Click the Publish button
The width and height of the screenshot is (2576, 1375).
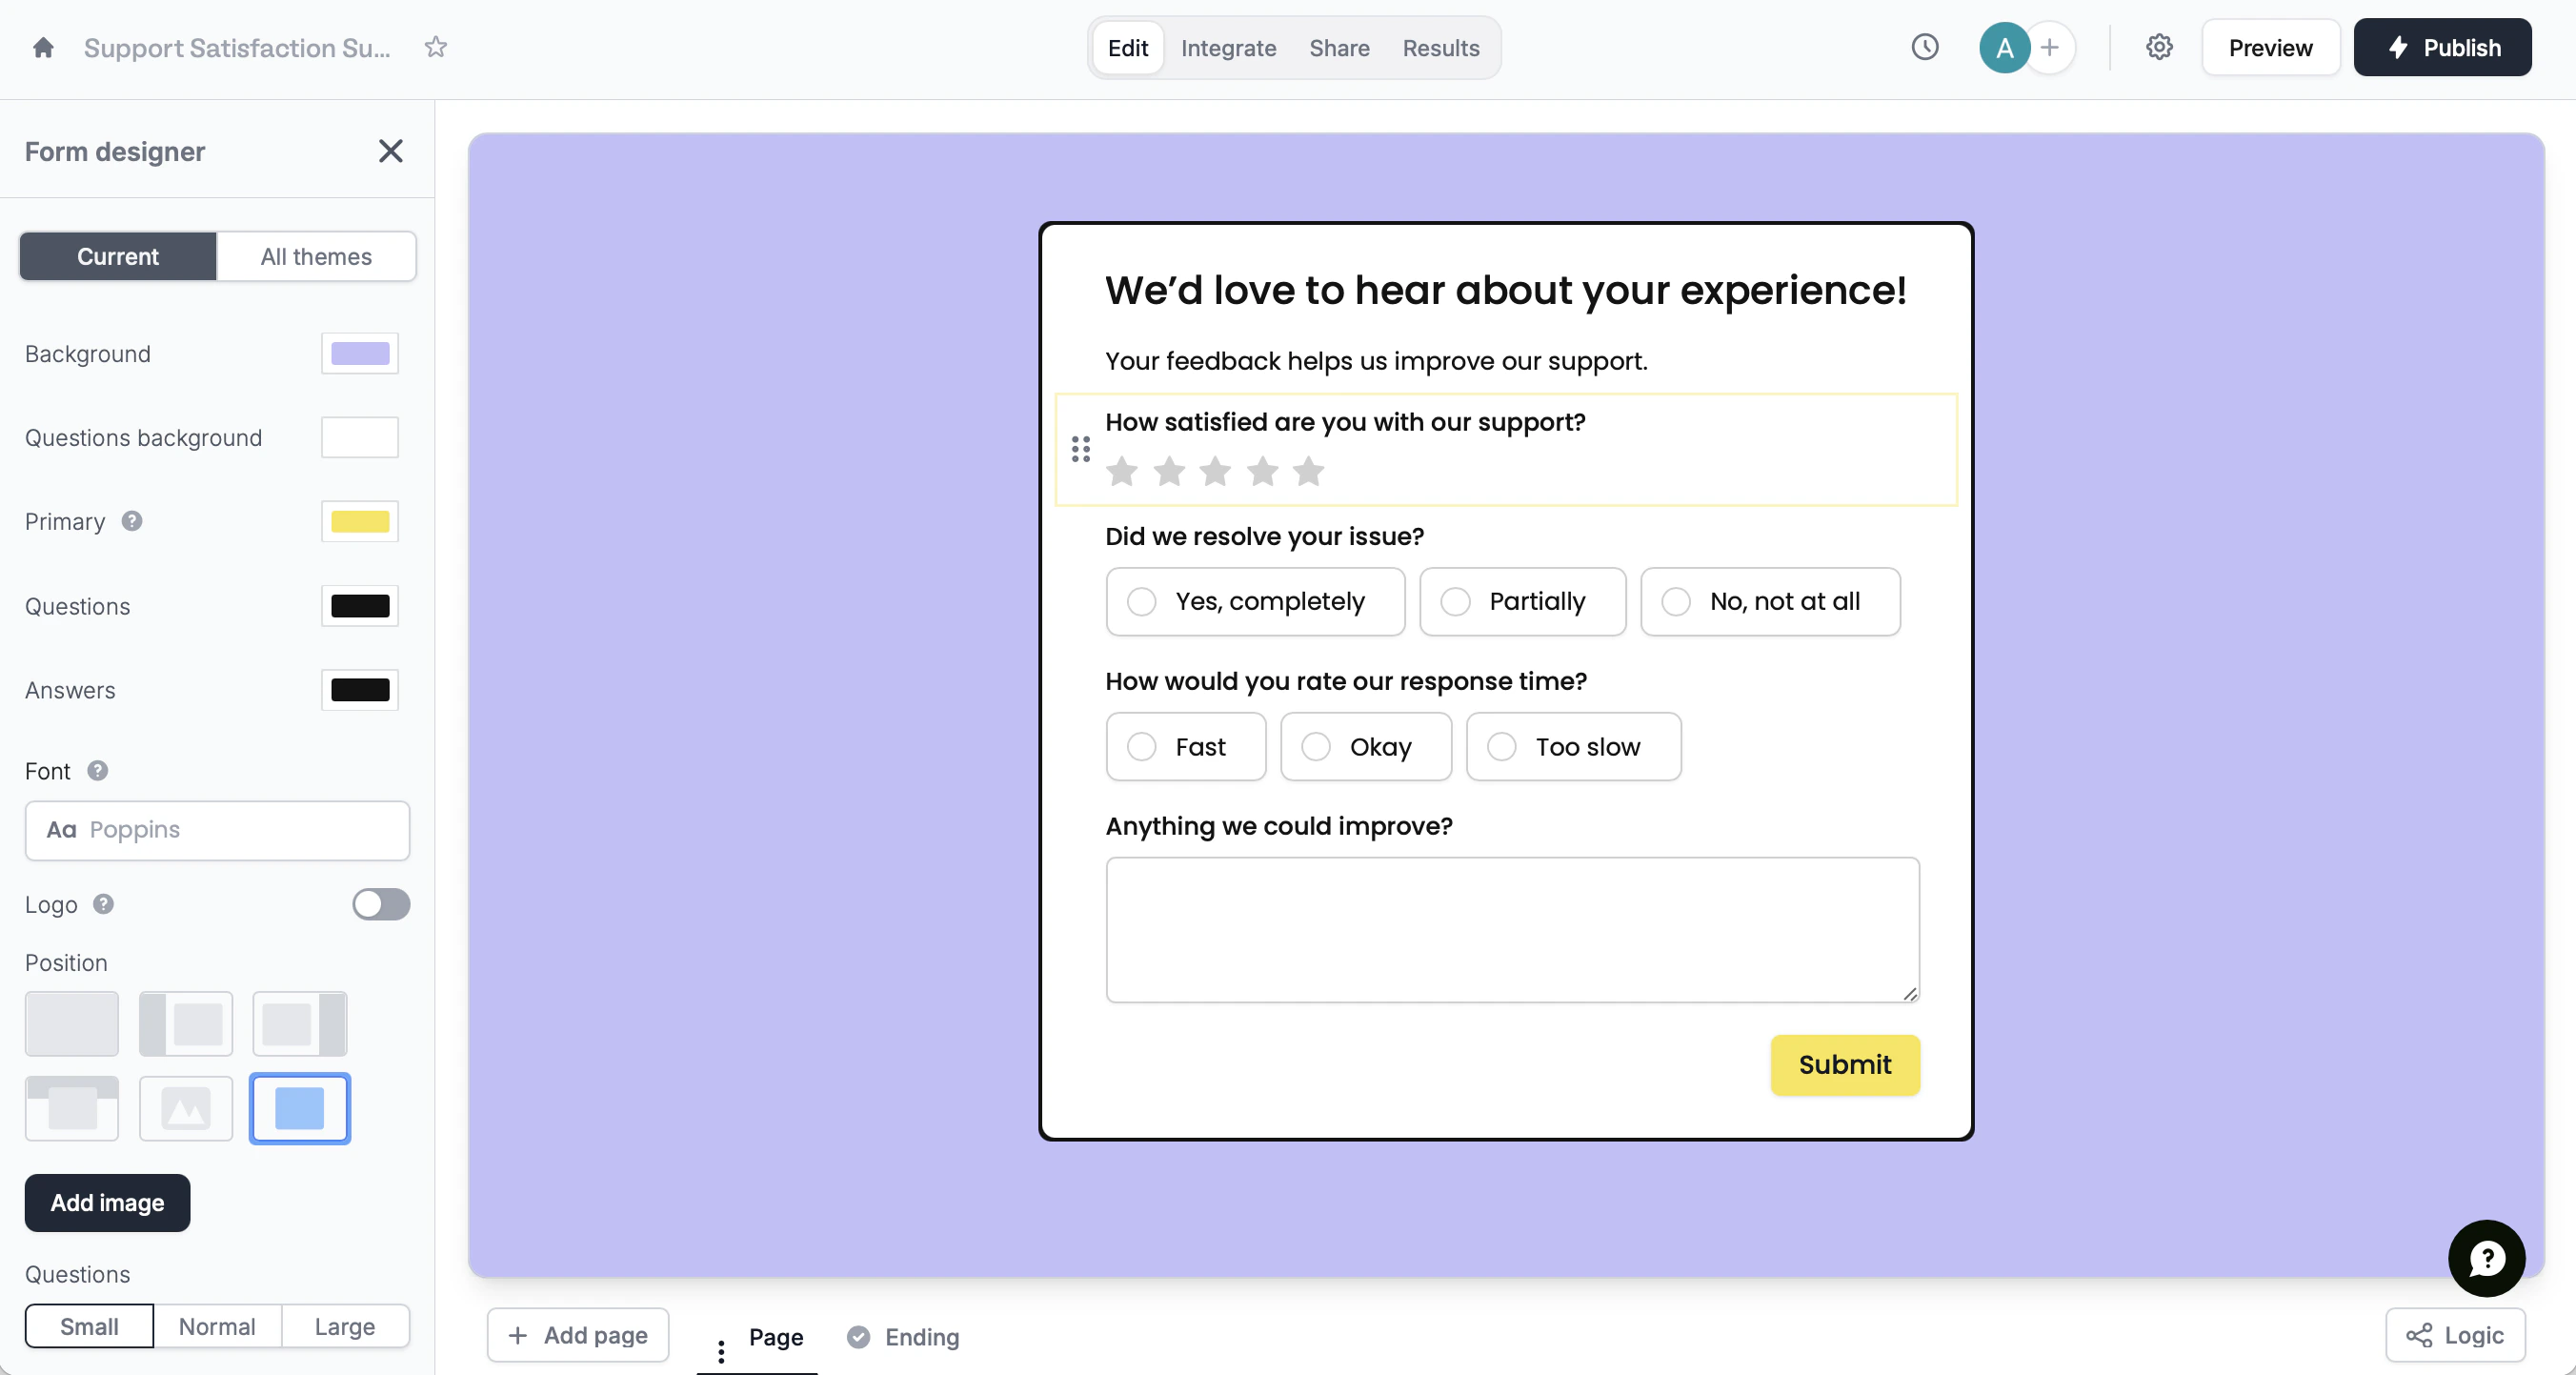pos(2442,48)
